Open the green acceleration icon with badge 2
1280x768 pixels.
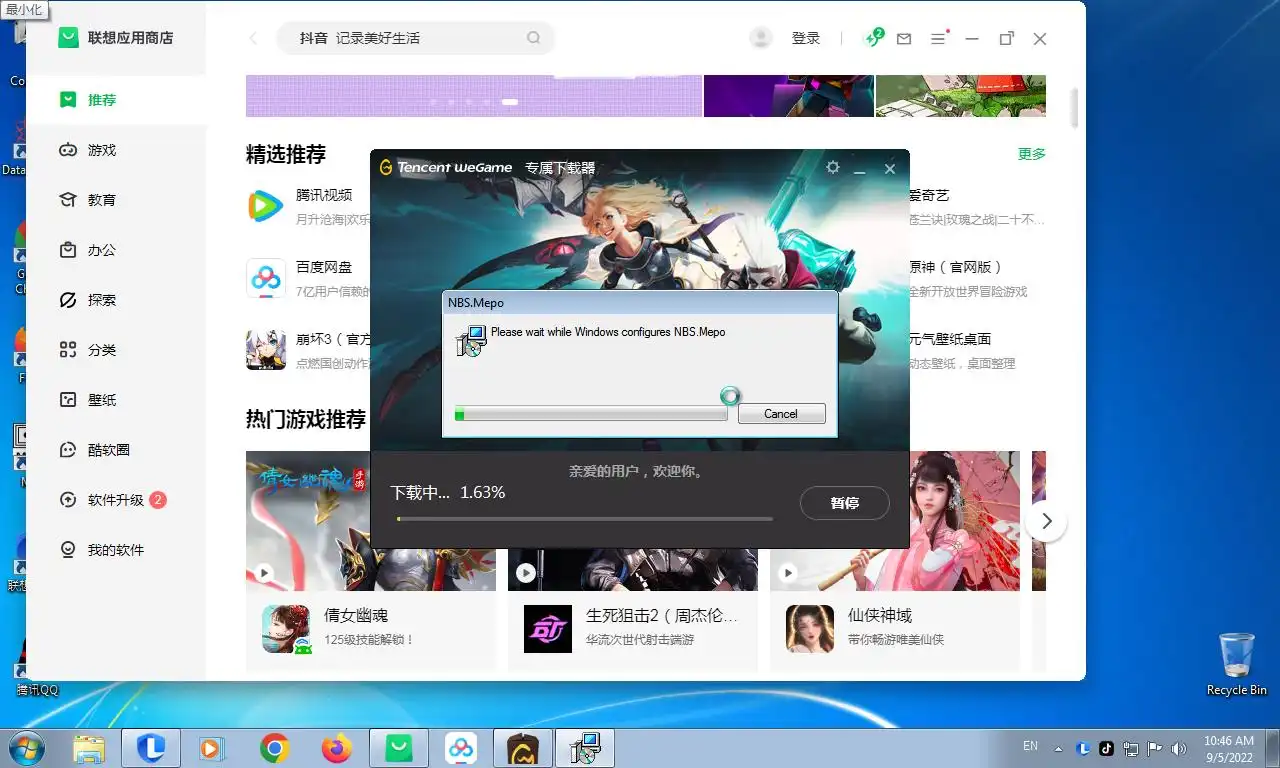[874, 38]
